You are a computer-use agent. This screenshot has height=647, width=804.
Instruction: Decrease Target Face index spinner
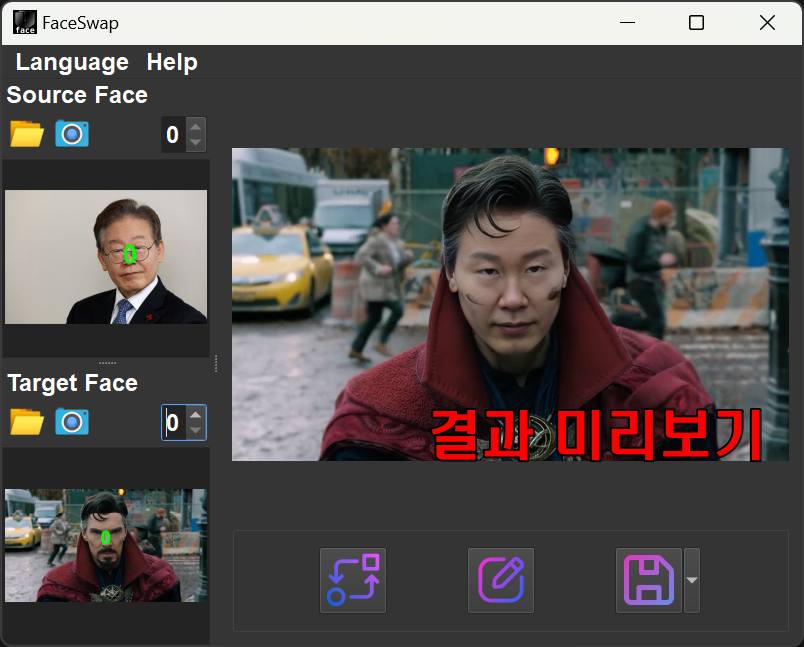195,431
